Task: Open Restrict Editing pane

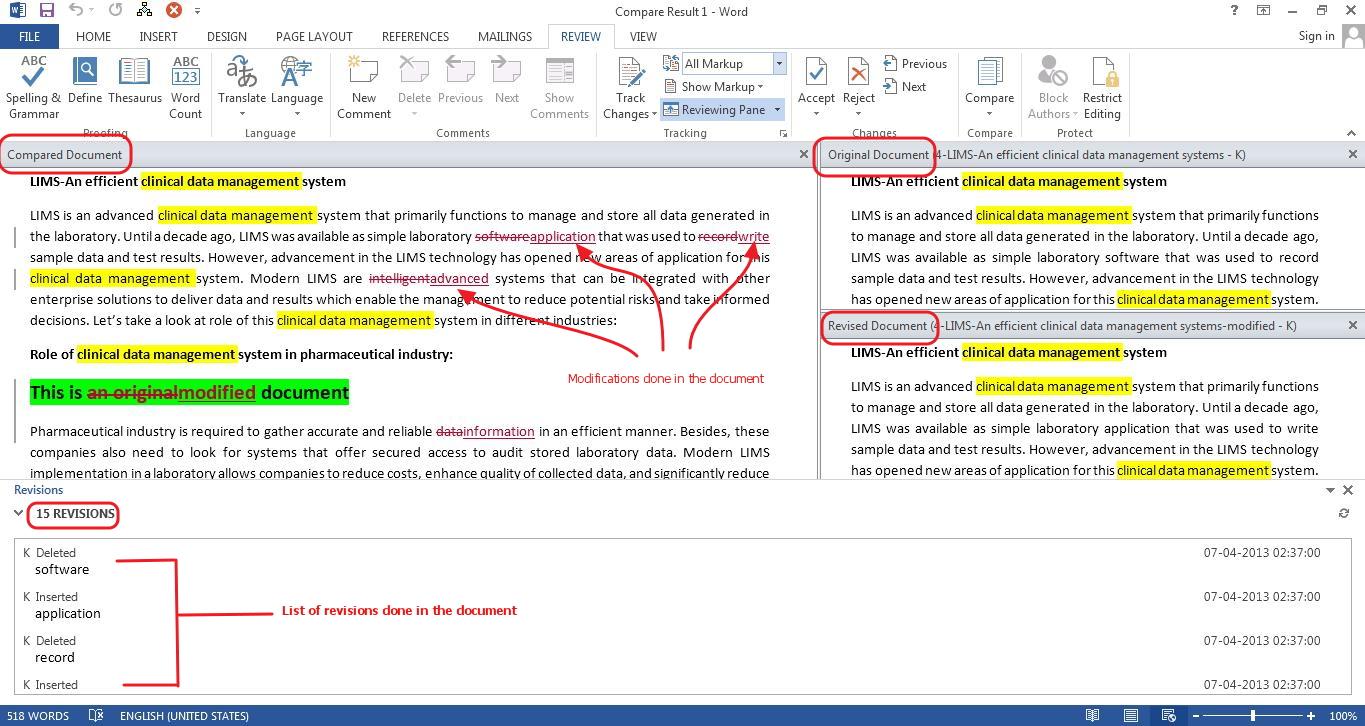Action: click(x=1101, y=85)
